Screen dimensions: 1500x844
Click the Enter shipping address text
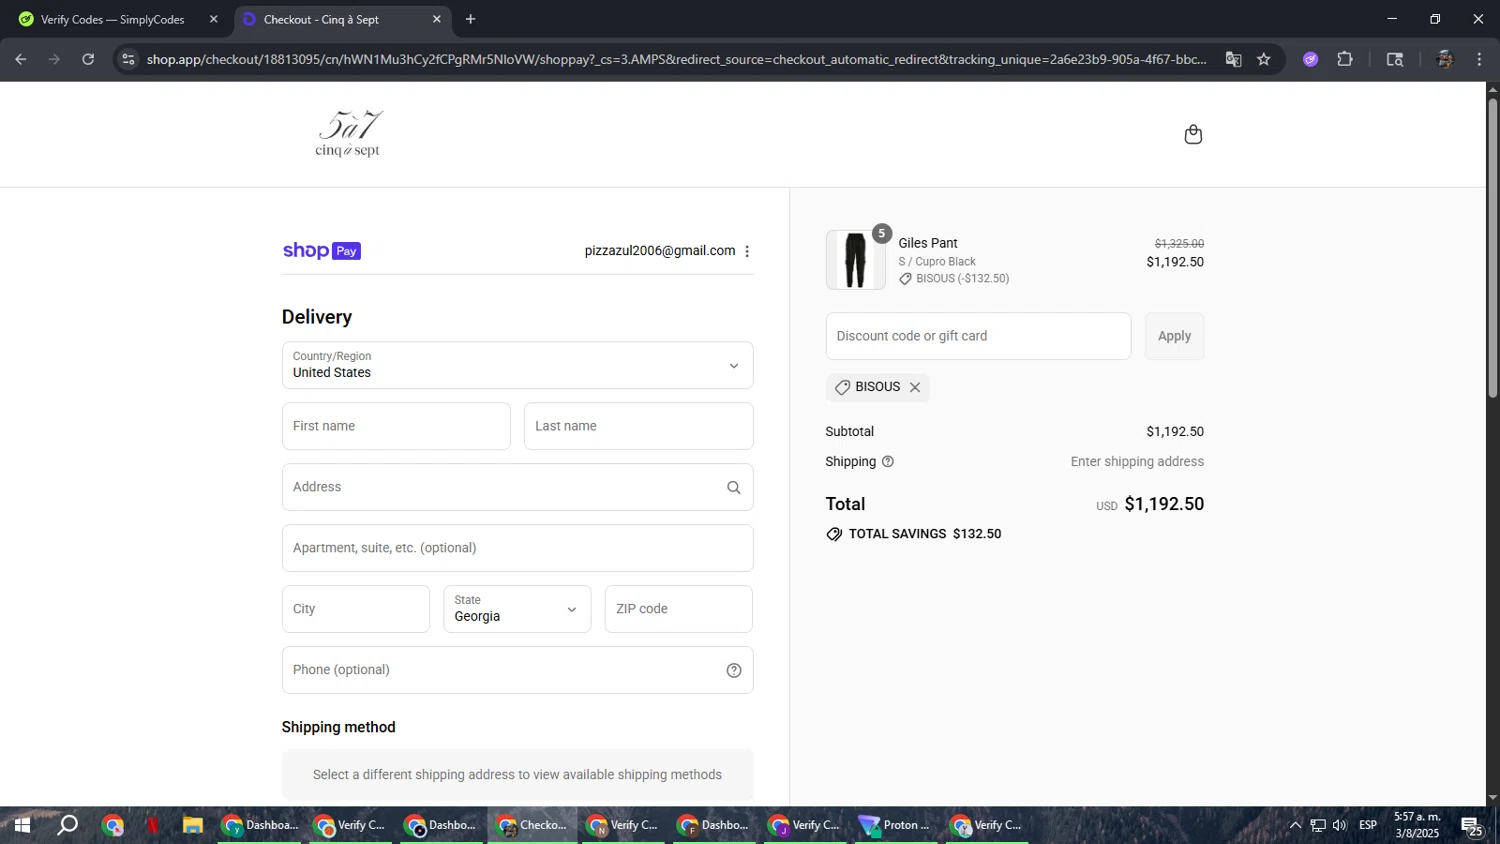click(x=1137, y=462)
